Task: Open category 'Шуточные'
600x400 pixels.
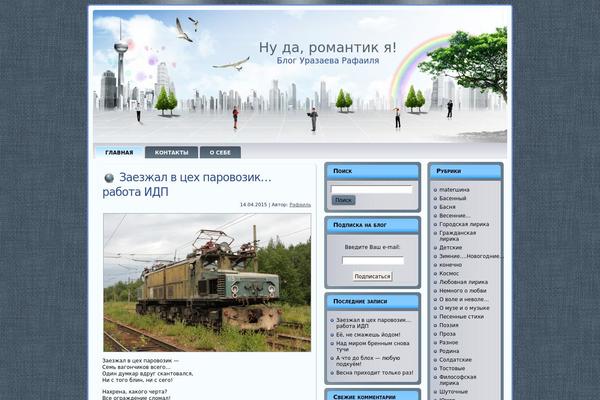Action: [x=453, y=392]
